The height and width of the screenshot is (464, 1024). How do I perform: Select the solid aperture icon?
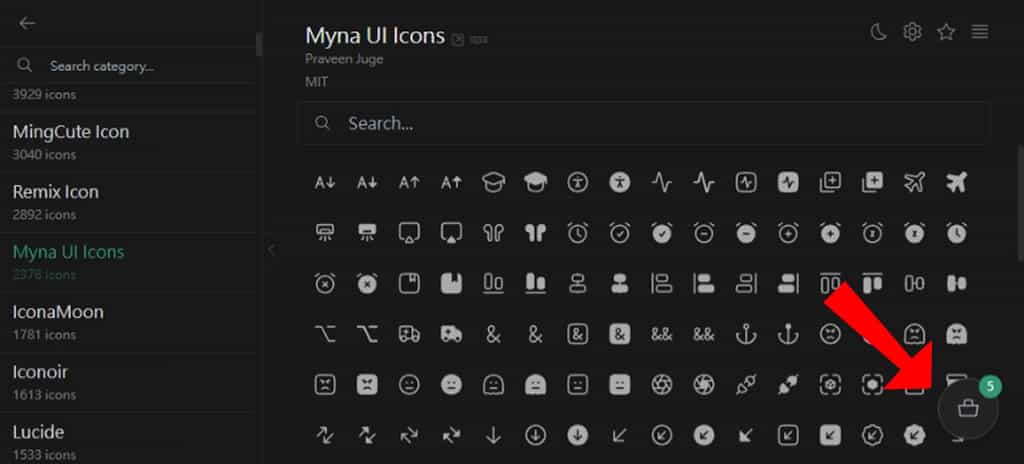(704, 384)
